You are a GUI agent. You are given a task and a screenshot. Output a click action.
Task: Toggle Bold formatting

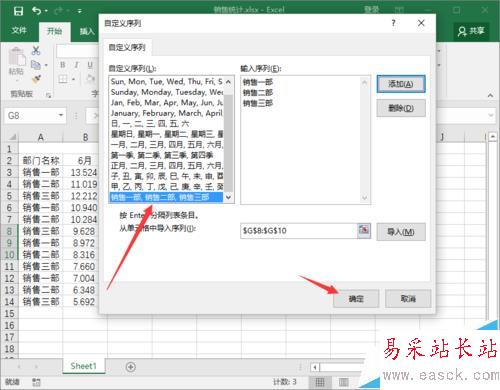(63, 65)
